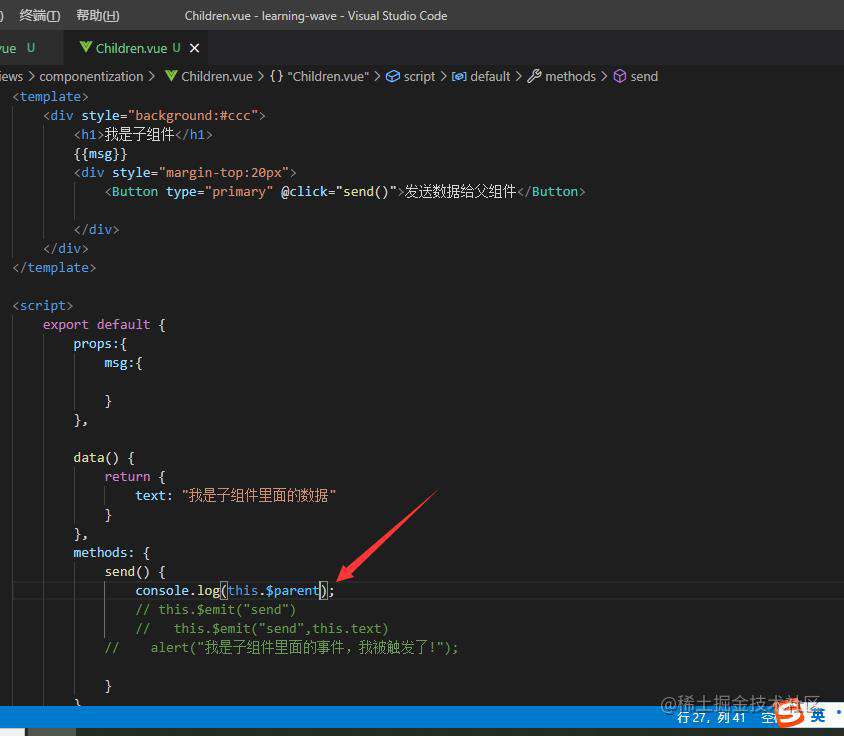844x736 pixels.
Task: Click the commented alert line
Action: (x=282, y=647)
